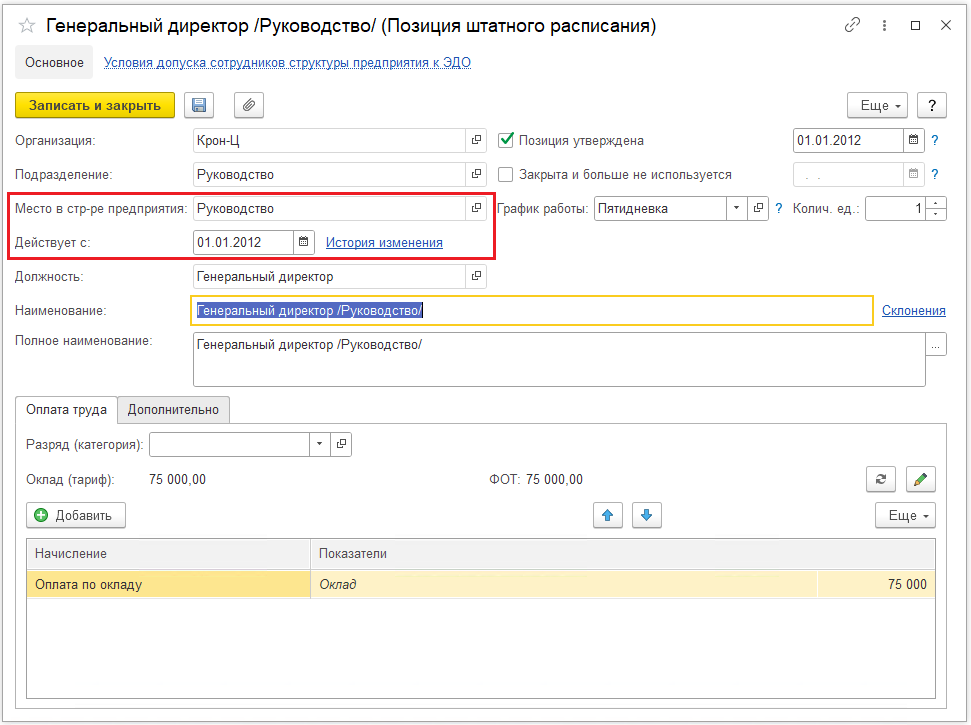Viewport: 971px width, 725px height.
Task: Open the Подразделение Руководство card icon
Action: (476, 175)
